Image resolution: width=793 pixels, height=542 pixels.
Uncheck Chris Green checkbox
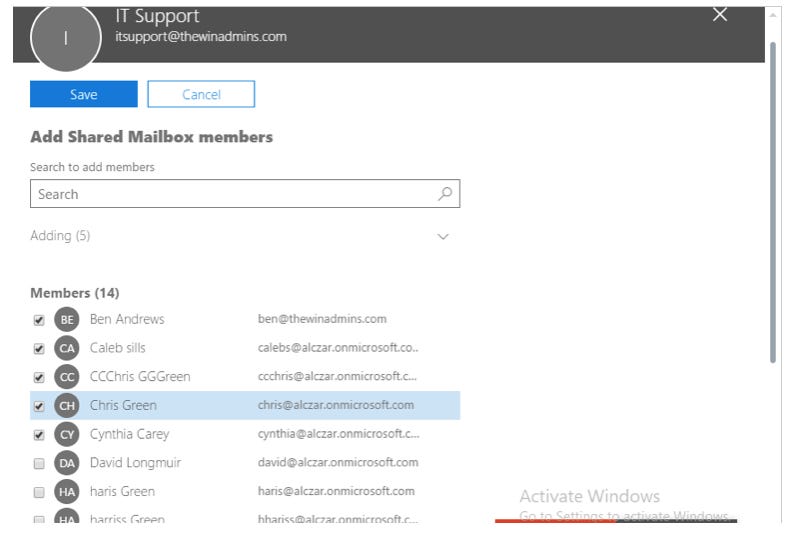pos(39,406)
